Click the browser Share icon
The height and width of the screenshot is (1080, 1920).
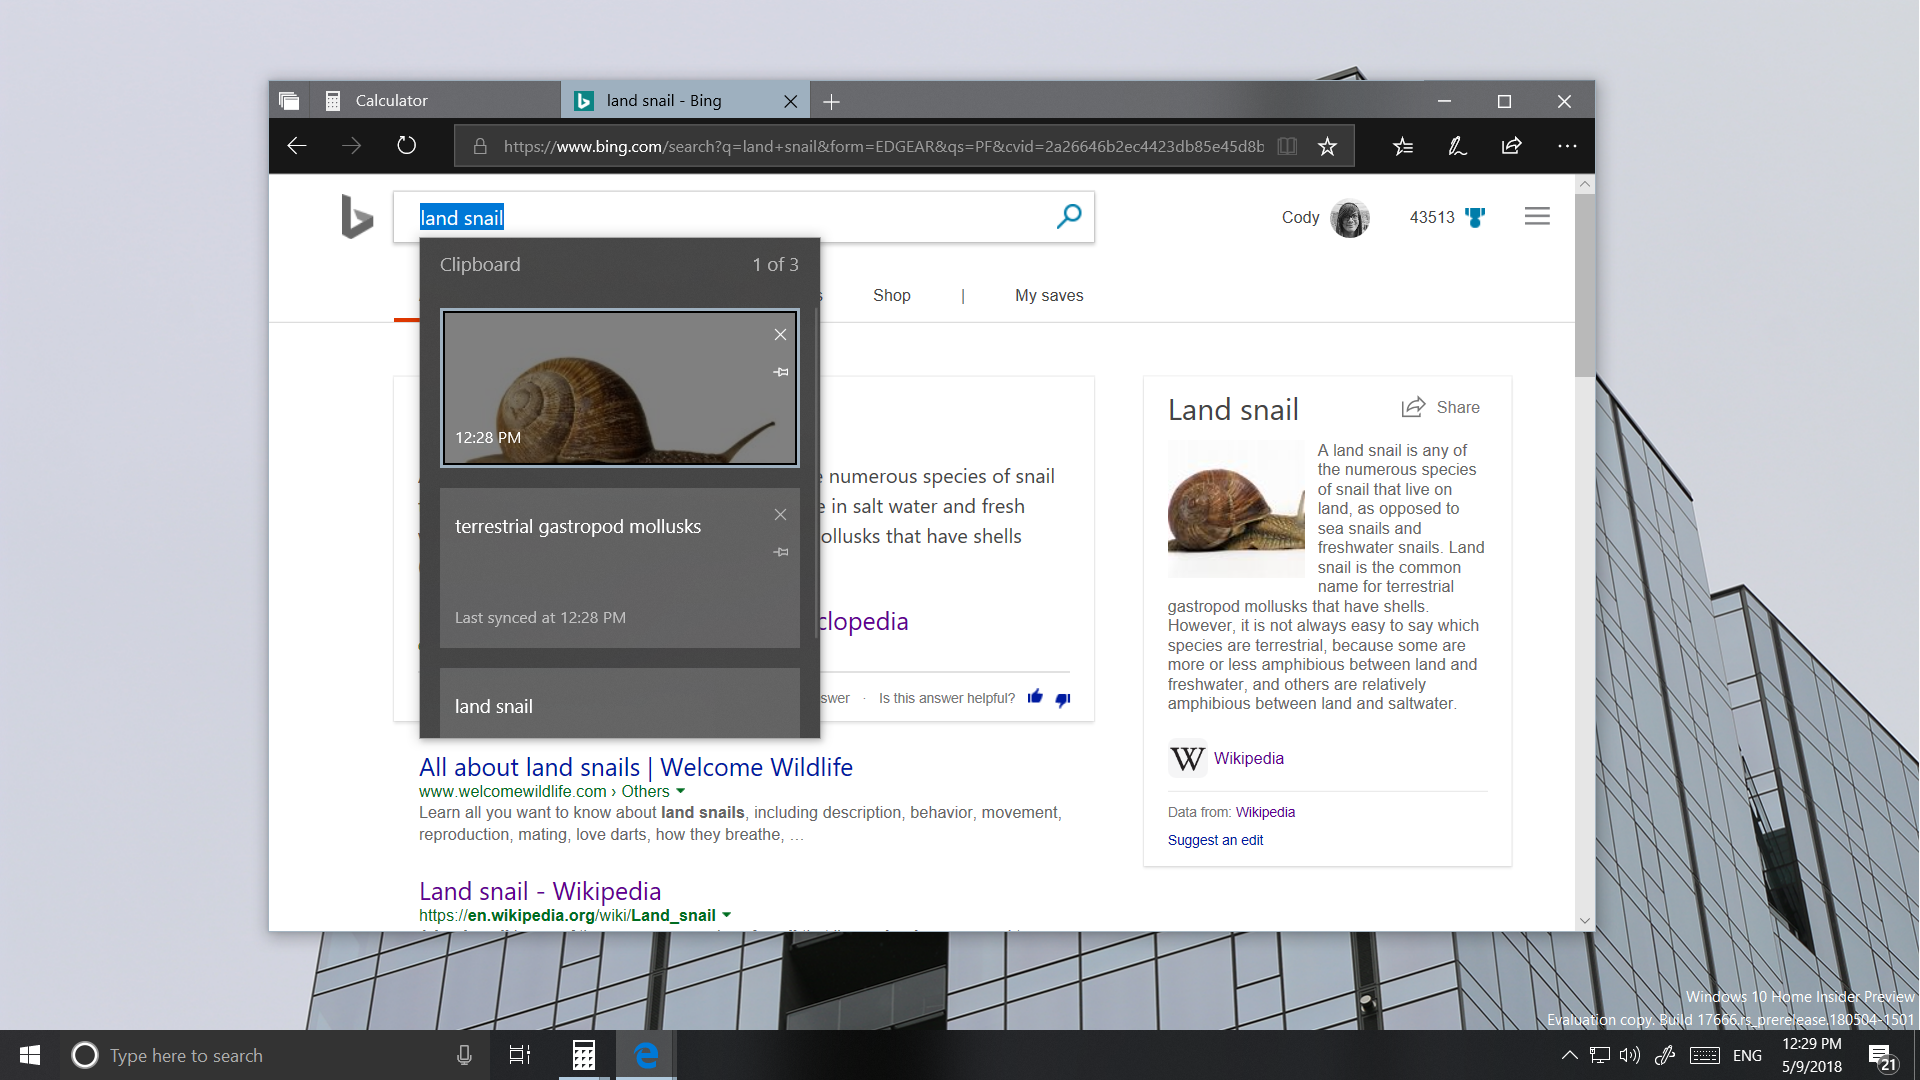tap(1511, 146)
